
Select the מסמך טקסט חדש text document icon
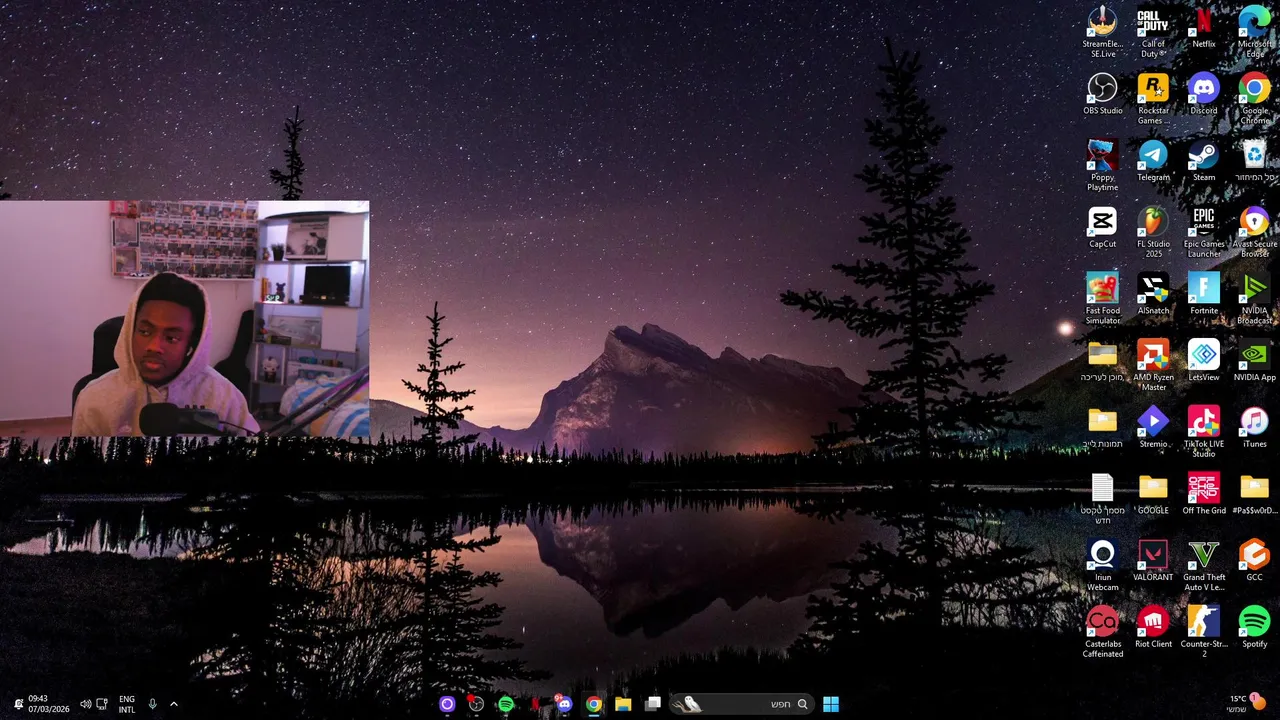pyautogui.click(x=1102, y=498)
